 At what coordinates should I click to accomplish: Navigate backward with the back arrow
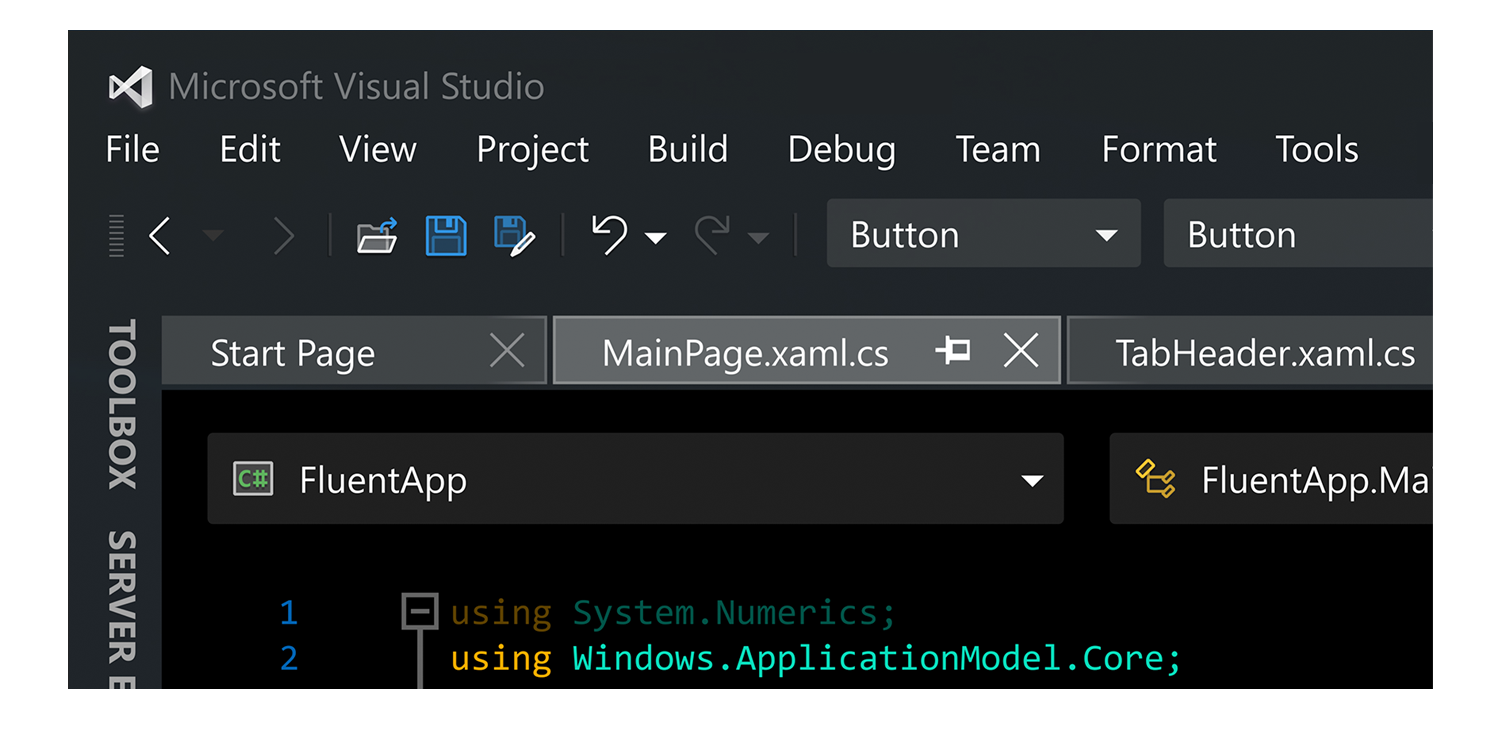tap(160, 236)
